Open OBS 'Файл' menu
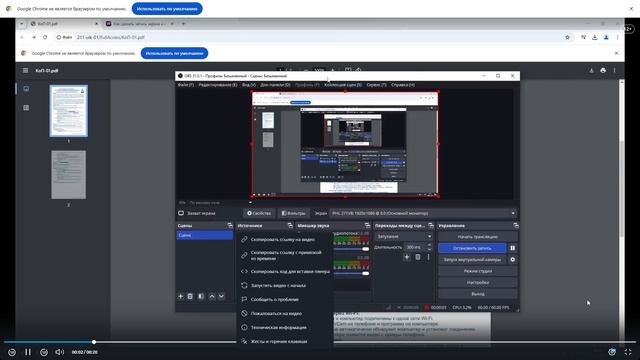The width and height of the screenshot is (640, 360). pos(186,85)
